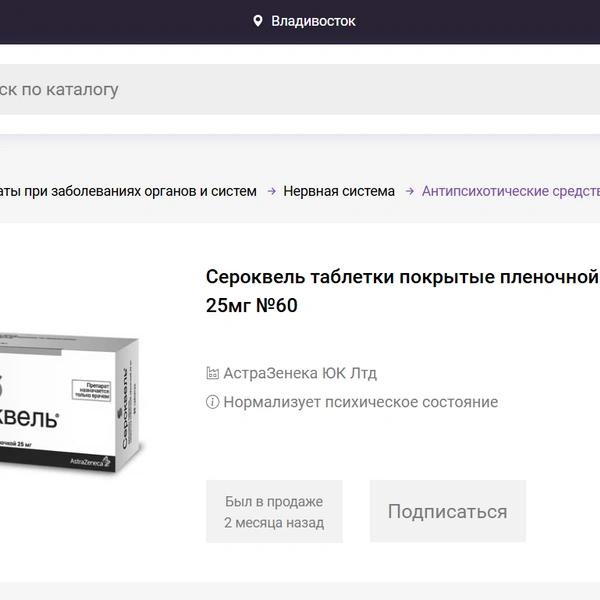Click the location pin icon

tap(258, 21)
